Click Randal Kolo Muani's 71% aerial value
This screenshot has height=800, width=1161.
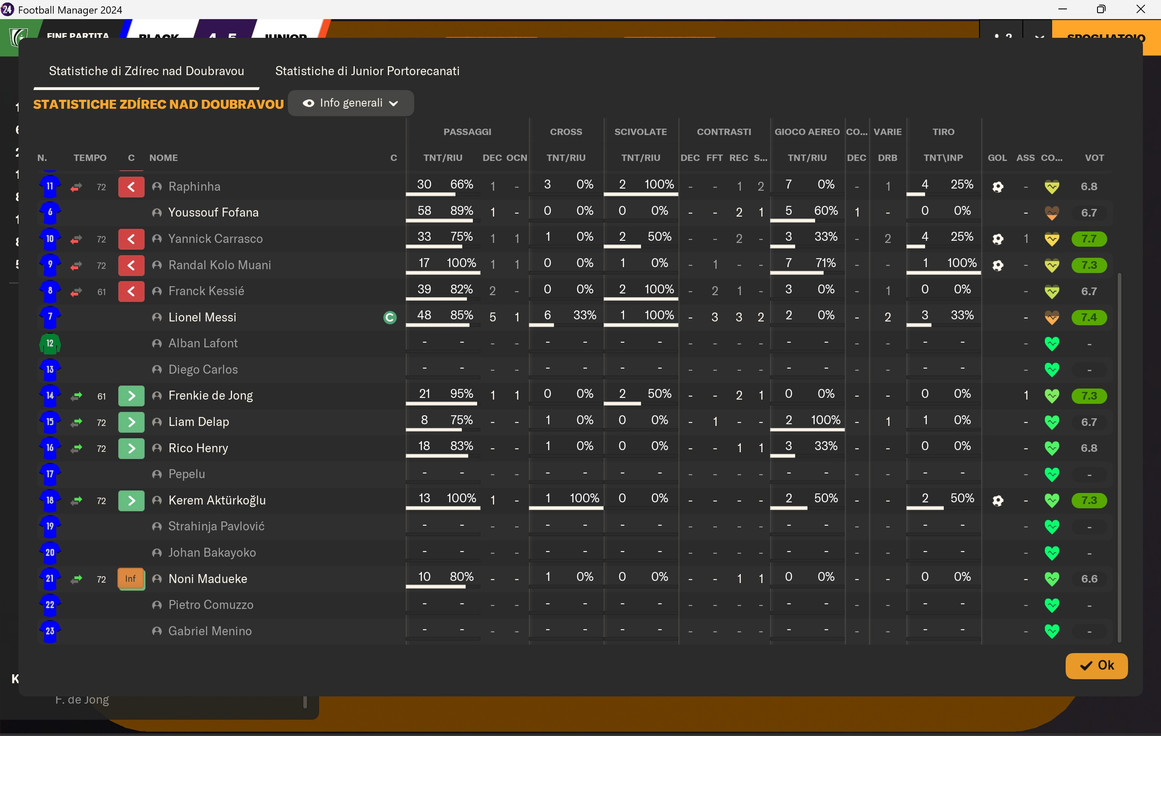pos(826,263)
